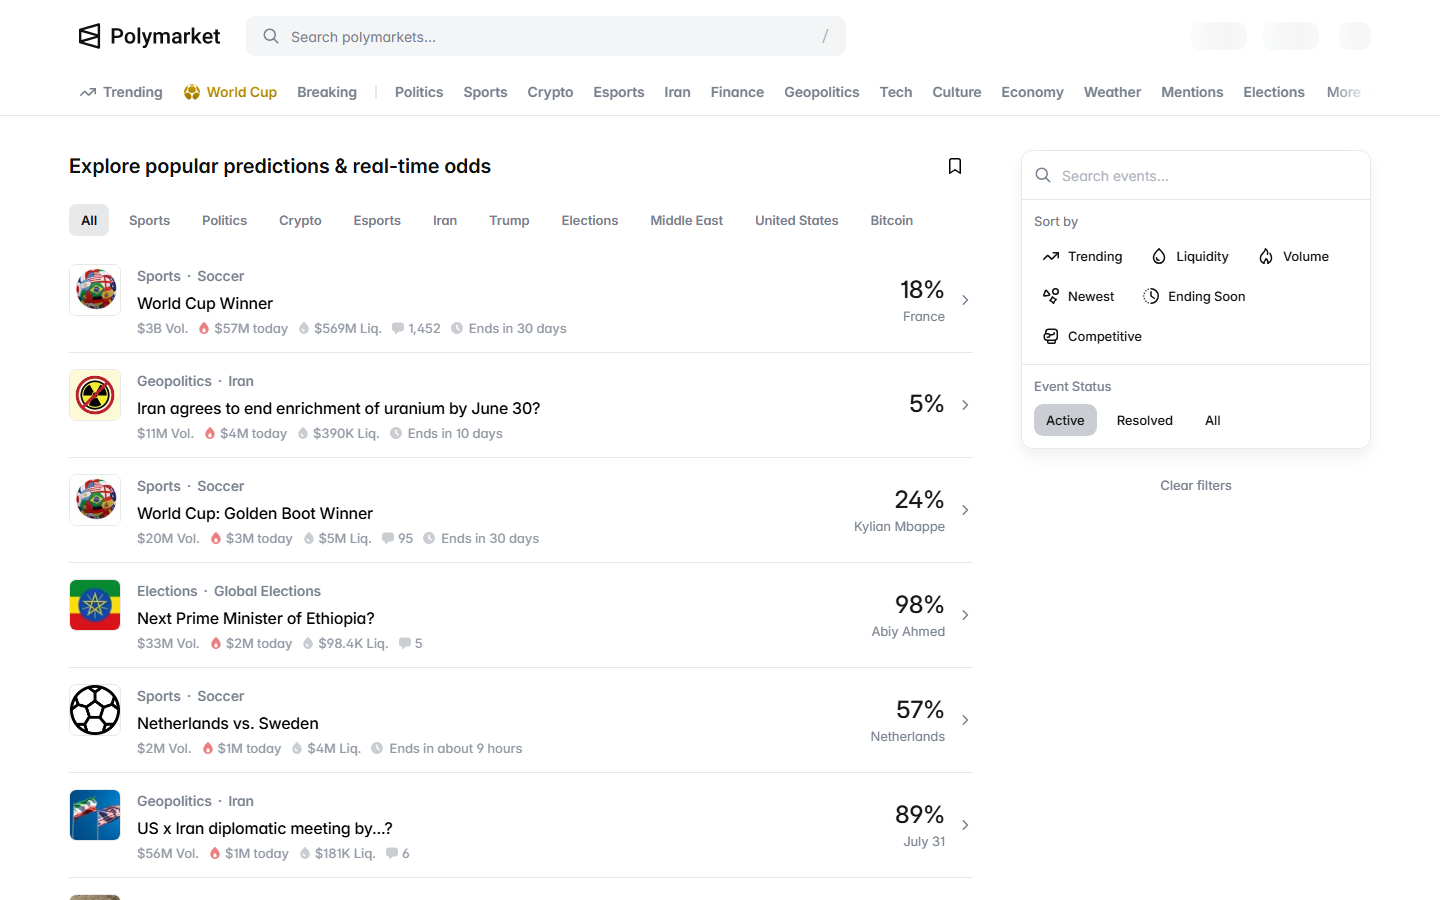Sort events by Newest
This screenshot has height=900, width=1440.
pyautogui.click(x=1078, y=296)
